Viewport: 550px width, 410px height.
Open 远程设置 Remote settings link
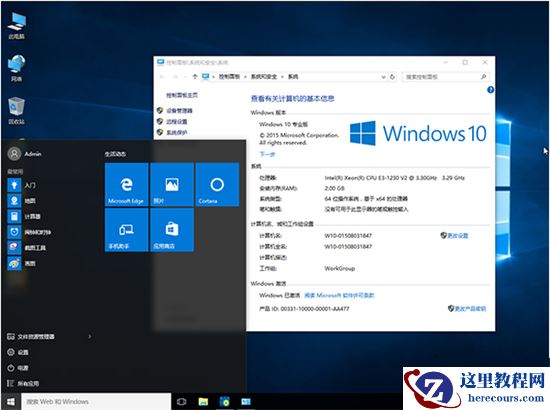click(176, 121)
